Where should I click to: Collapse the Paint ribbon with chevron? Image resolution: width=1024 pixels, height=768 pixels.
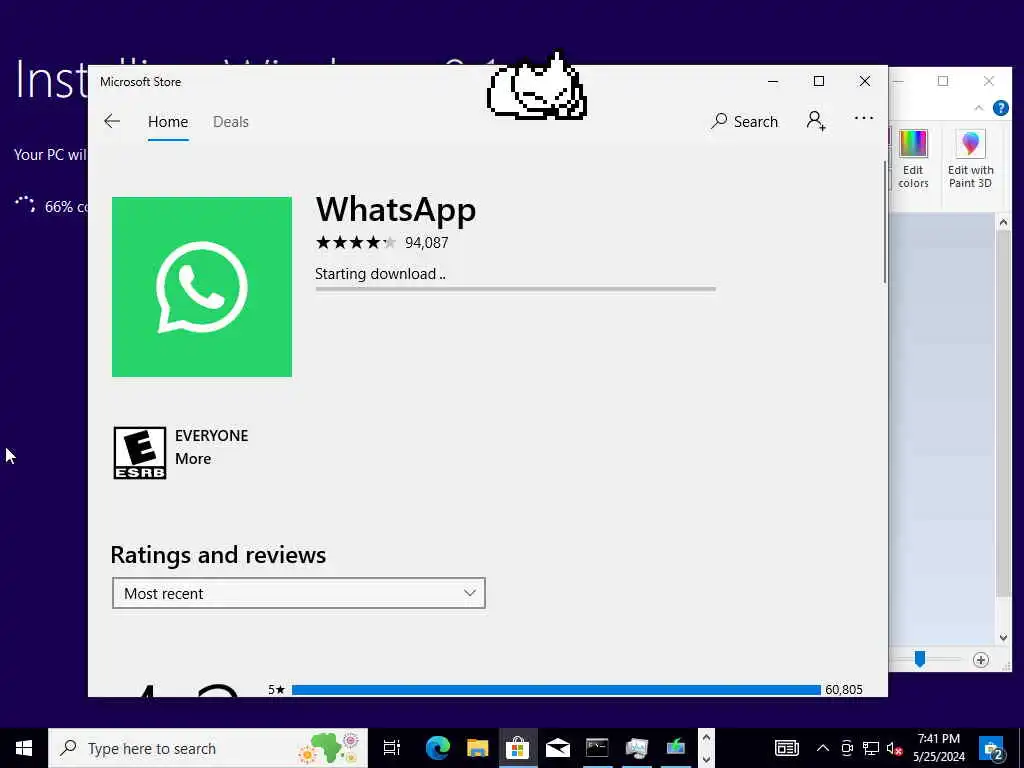point(978,108)
